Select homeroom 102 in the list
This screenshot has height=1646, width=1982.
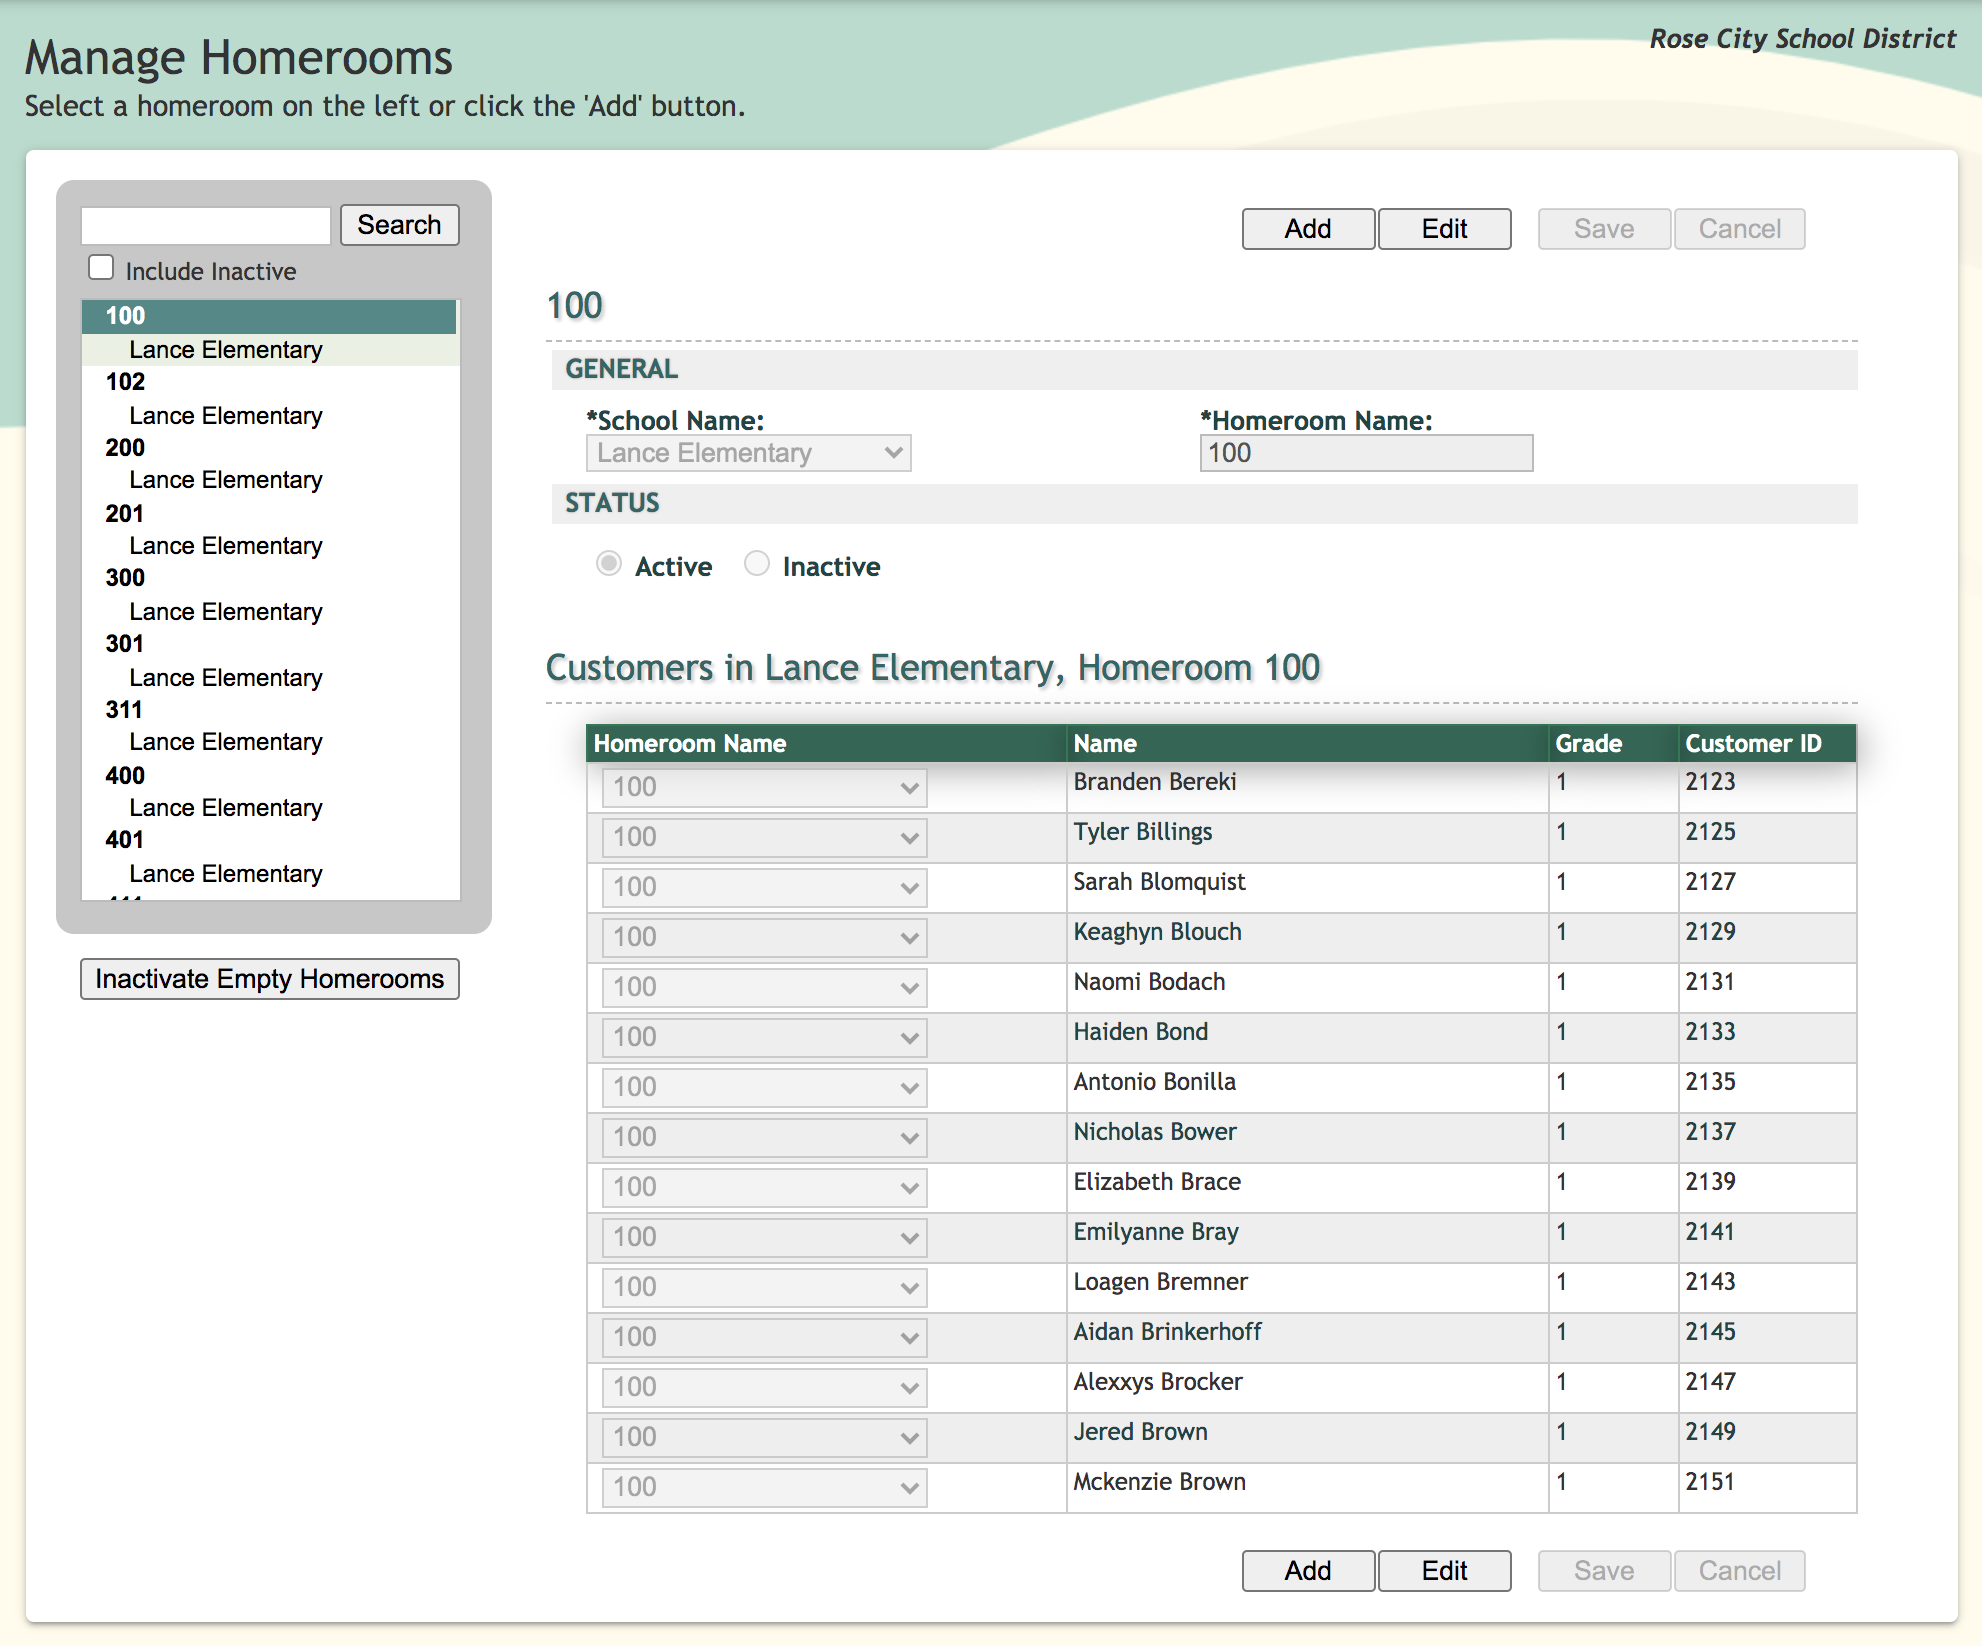point(126,382)
